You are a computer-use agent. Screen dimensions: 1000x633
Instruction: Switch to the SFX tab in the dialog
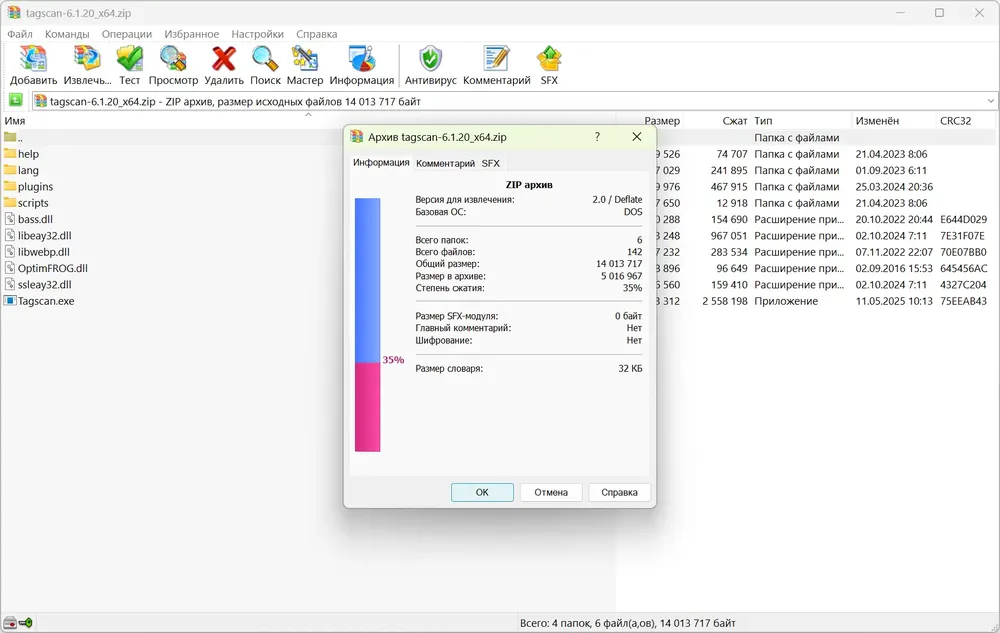coord(490,164)
